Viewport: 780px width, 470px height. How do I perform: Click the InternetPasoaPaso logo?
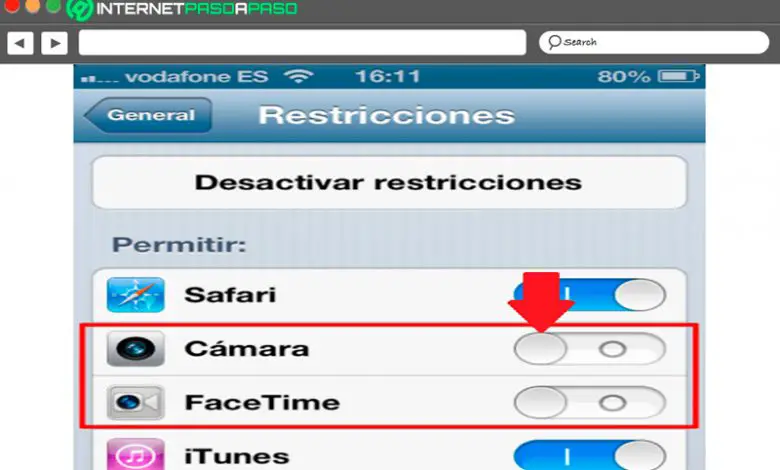click(183, 9)
